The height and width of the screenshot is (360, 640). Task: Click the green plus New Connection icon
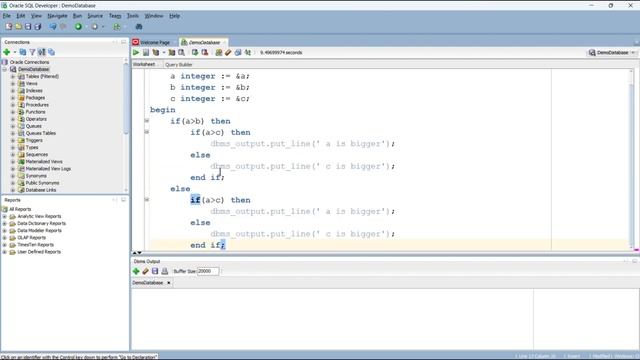(x=7, y=52)
